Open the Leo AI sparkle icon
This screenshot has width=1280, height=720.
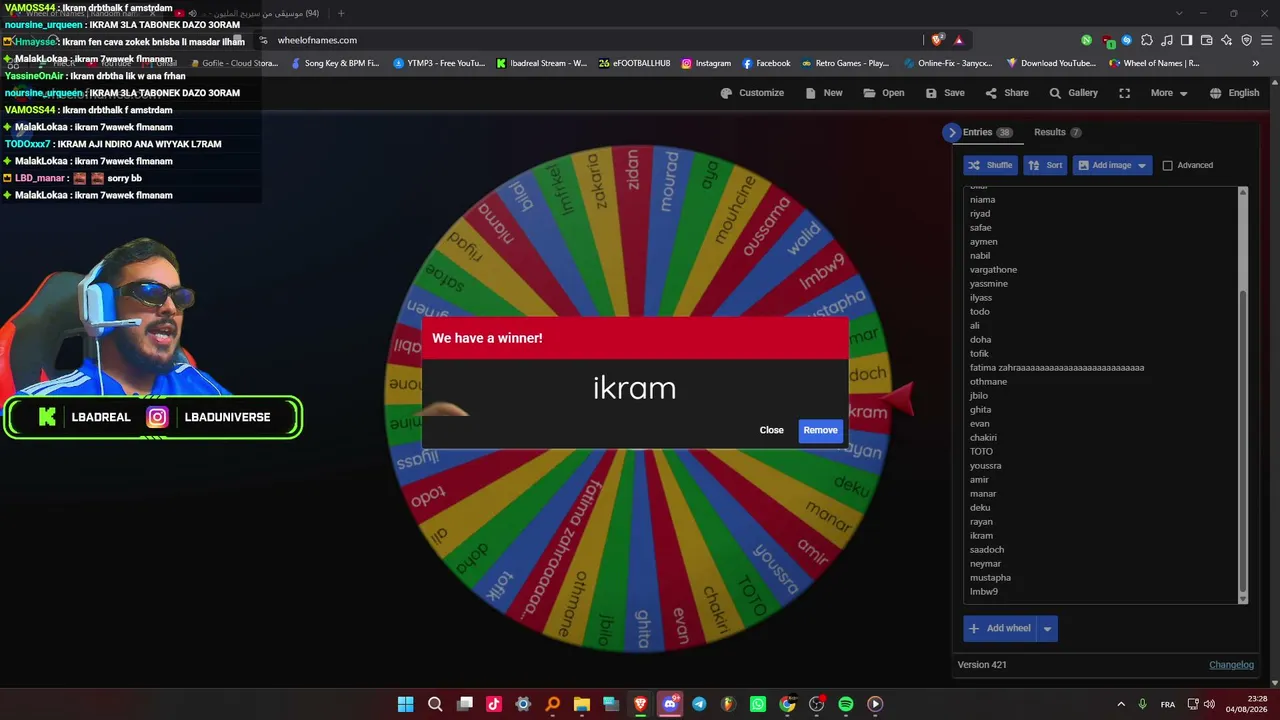pos(1226,40)
